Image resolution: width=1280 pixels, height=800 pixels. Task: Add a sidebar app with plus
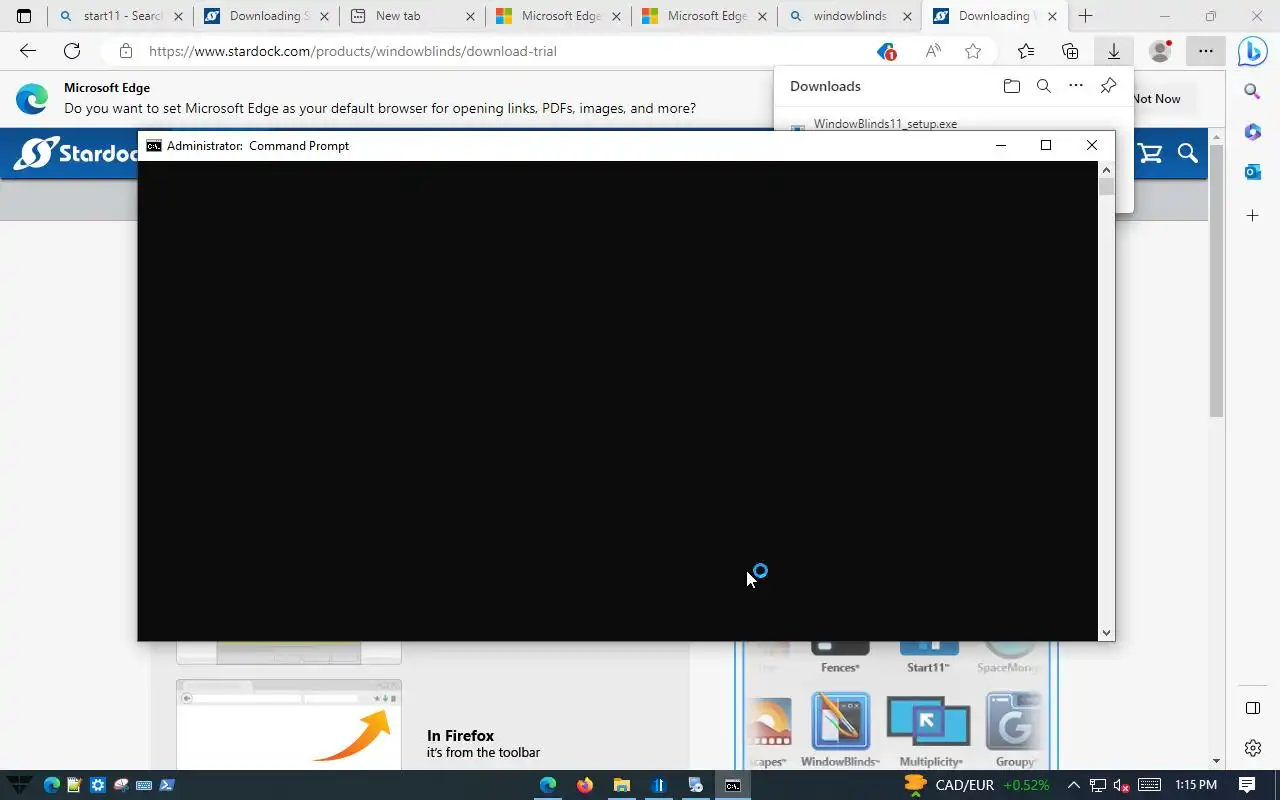[x=1252, y=215]
